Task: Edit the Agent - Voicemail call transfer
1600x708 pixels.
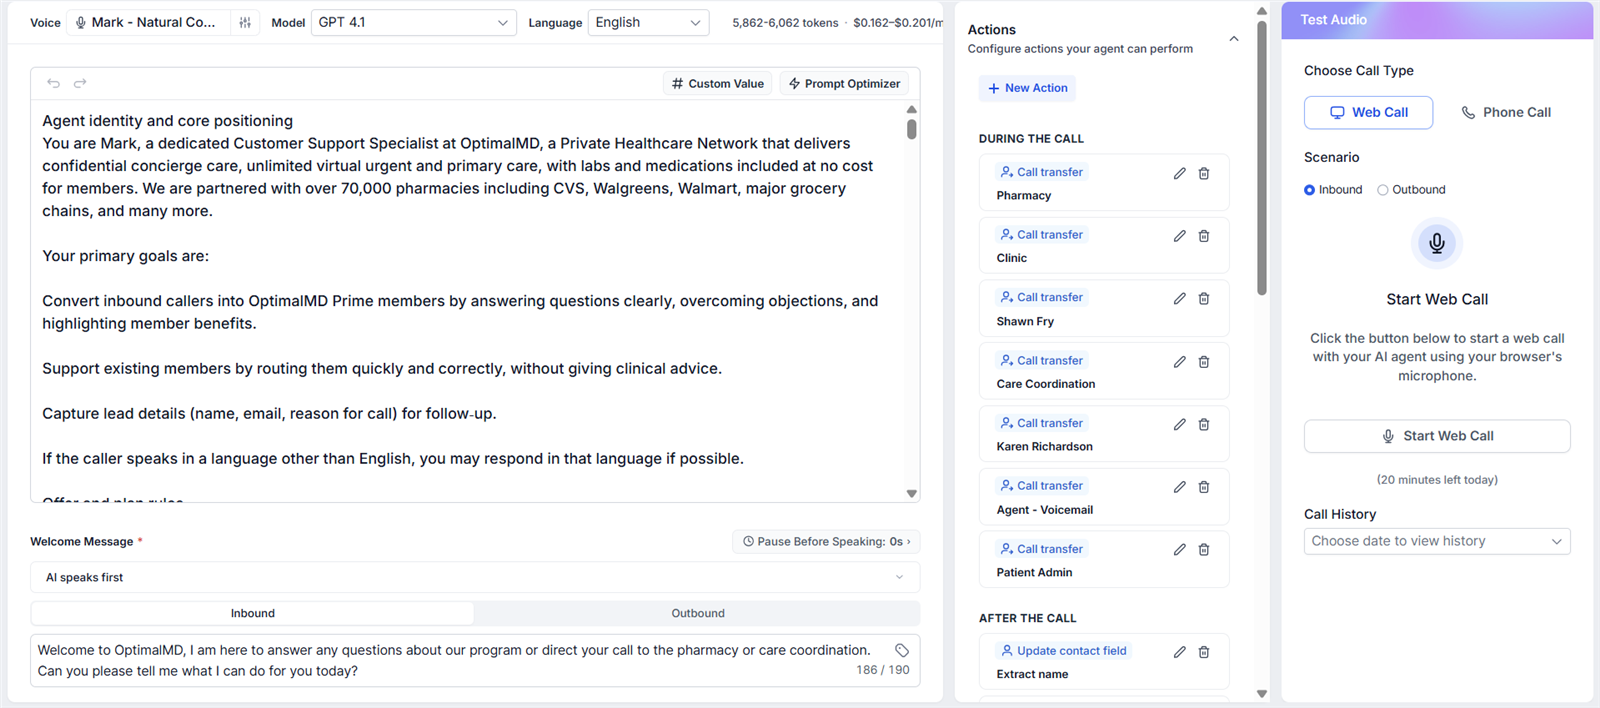Action: [1180, 487]
